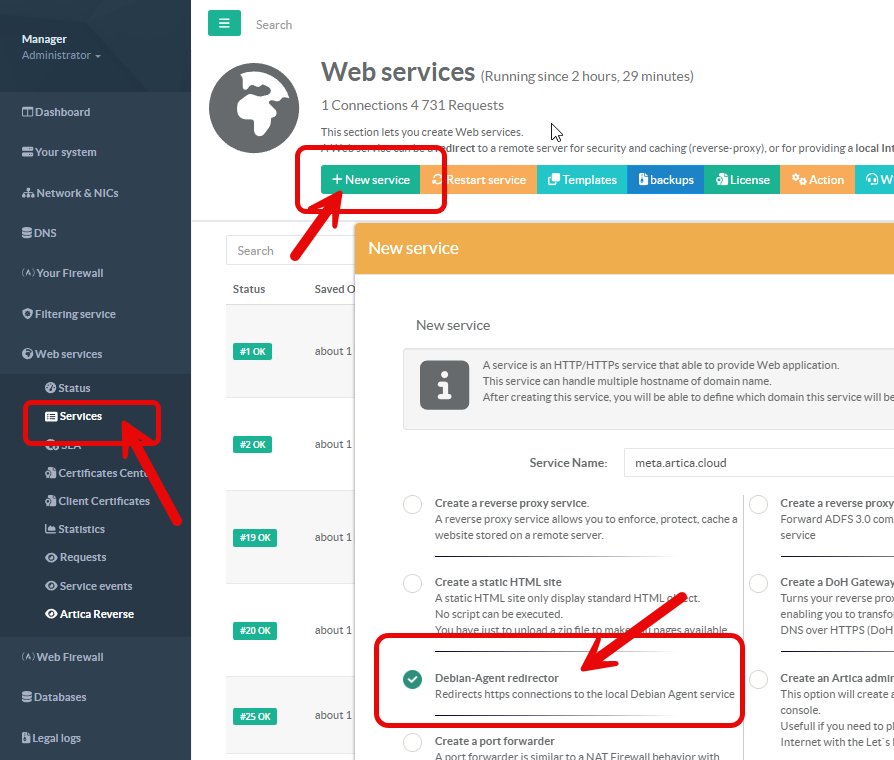Image resolution: width=894 pixels, height=760 pixels.
Task: Collapse the Web services sidebar section
Action: [68, 354]
